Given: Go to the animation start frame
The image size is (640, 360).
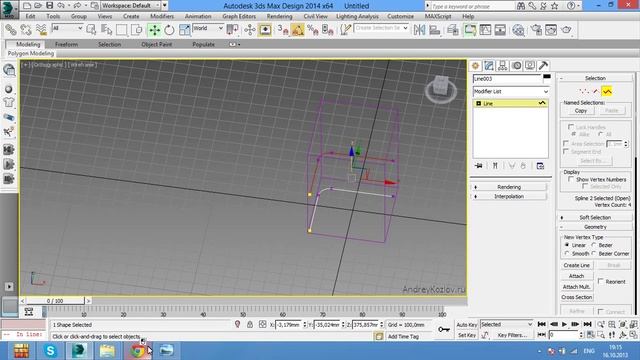Looking at the screenshot, I should (542, 324).
